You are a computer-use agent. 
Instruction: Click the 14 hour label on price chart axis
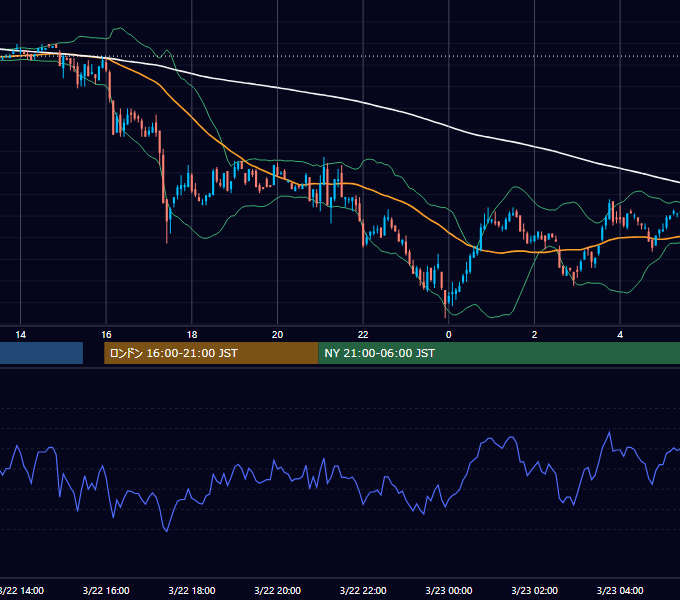(x=20, y=335)
